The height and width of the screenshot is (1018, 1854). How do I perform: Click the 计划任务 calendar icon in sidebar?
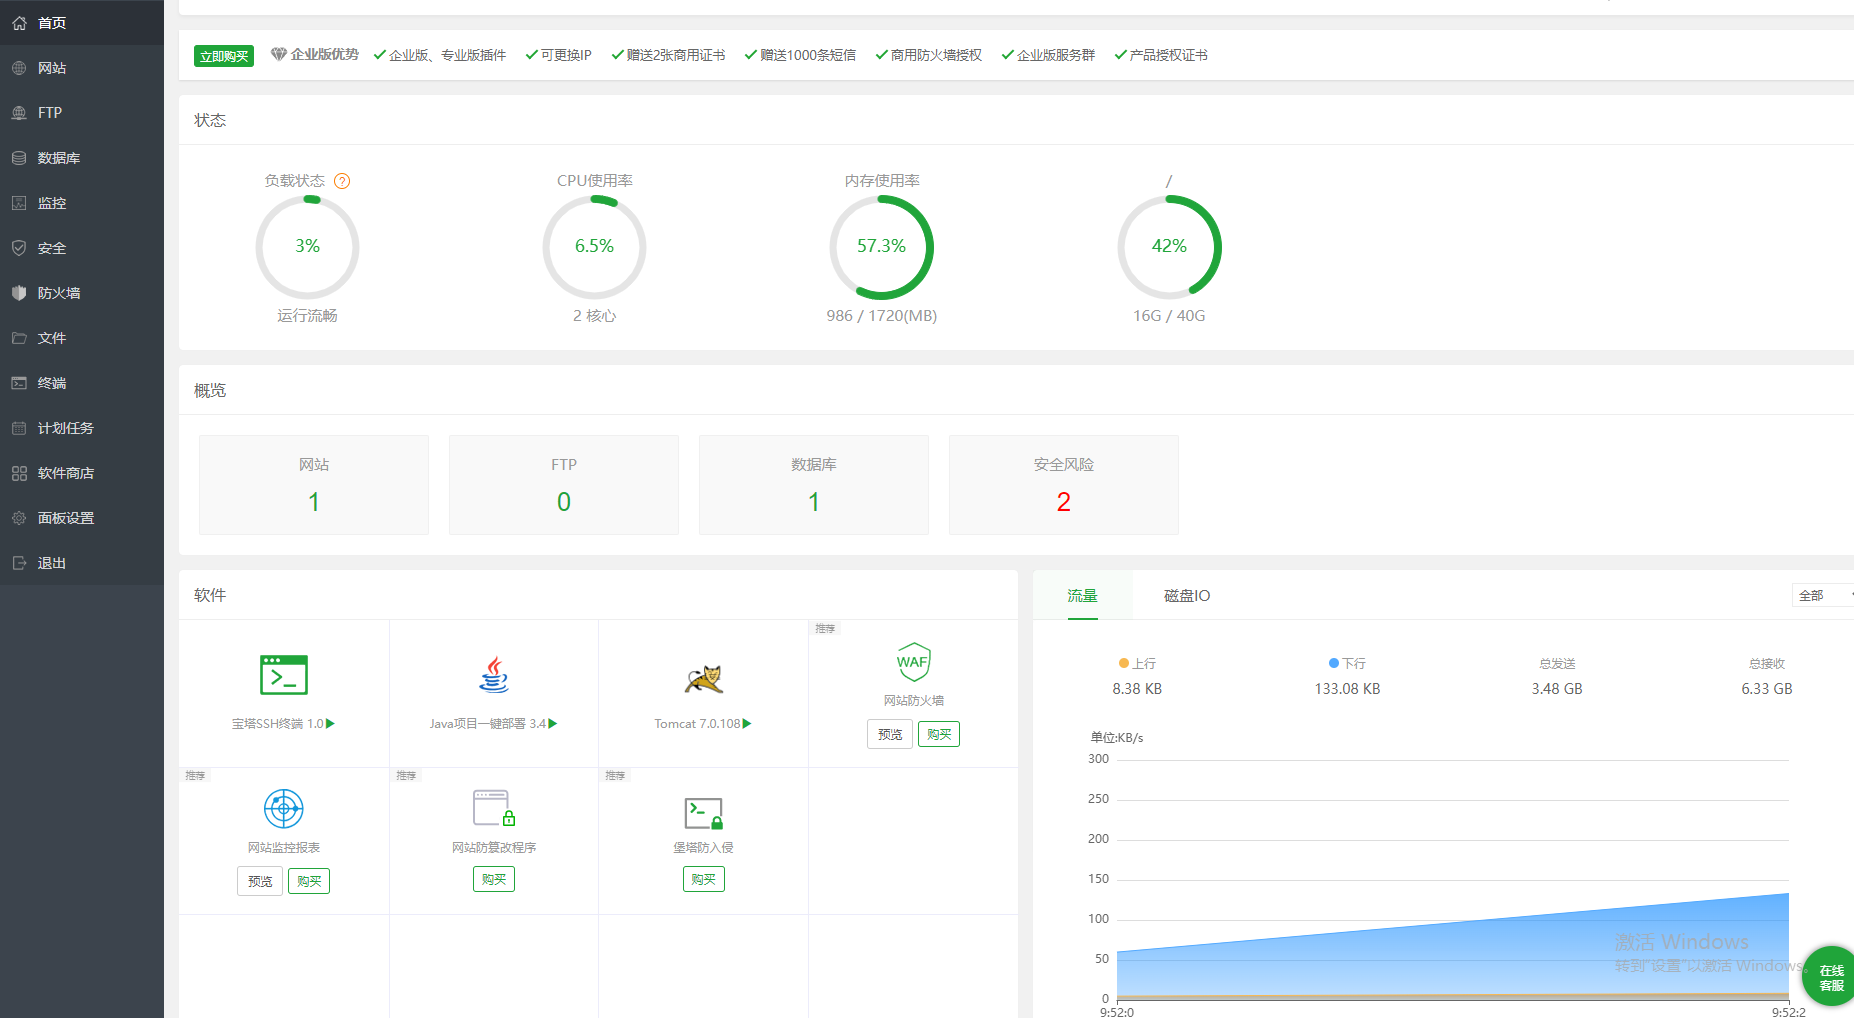tap(19, 428)
